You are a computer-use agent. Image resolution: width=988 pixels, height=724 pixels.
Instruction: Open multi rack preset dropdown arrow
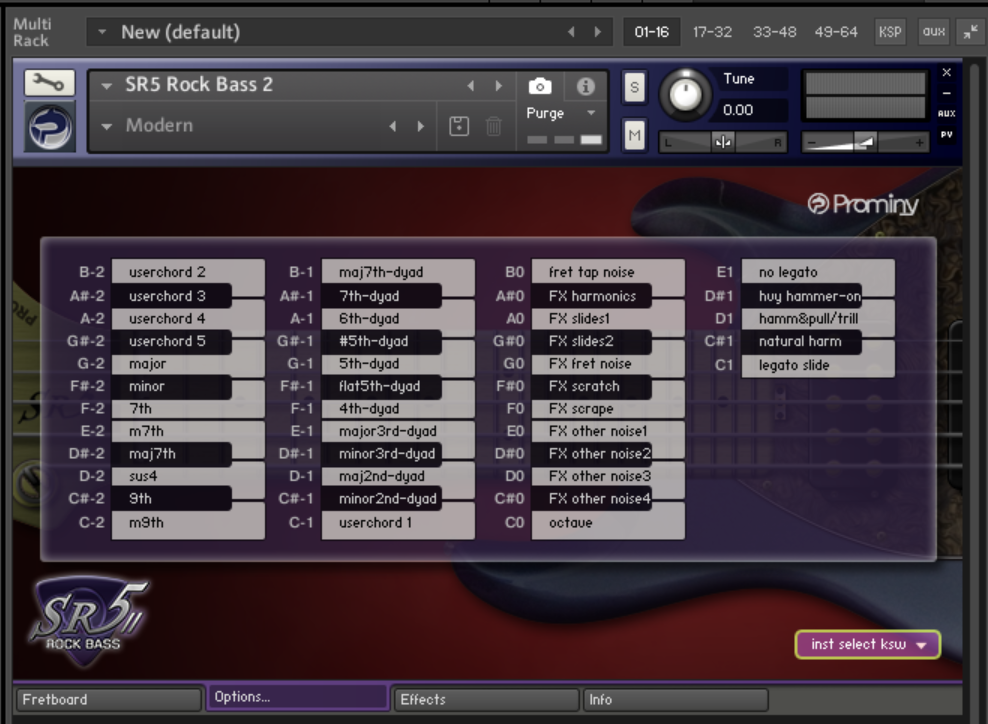coord(101,32)
